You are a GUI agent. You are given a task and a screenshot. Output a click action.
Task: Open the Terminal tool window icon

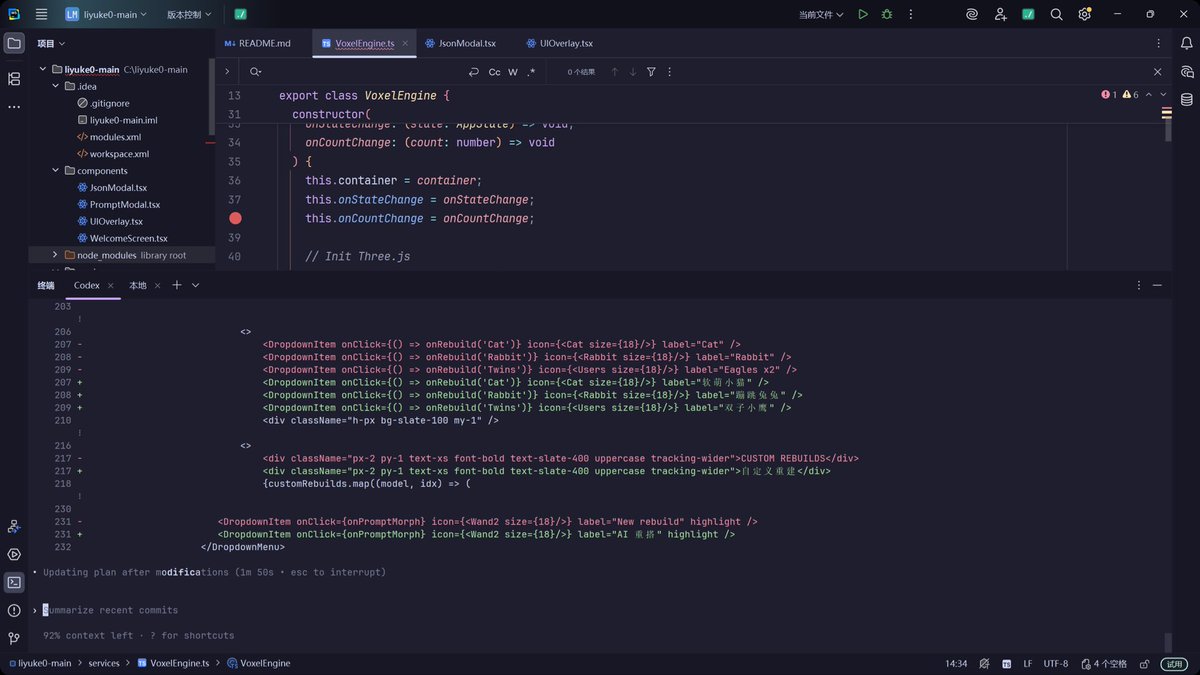click(14, 582)
